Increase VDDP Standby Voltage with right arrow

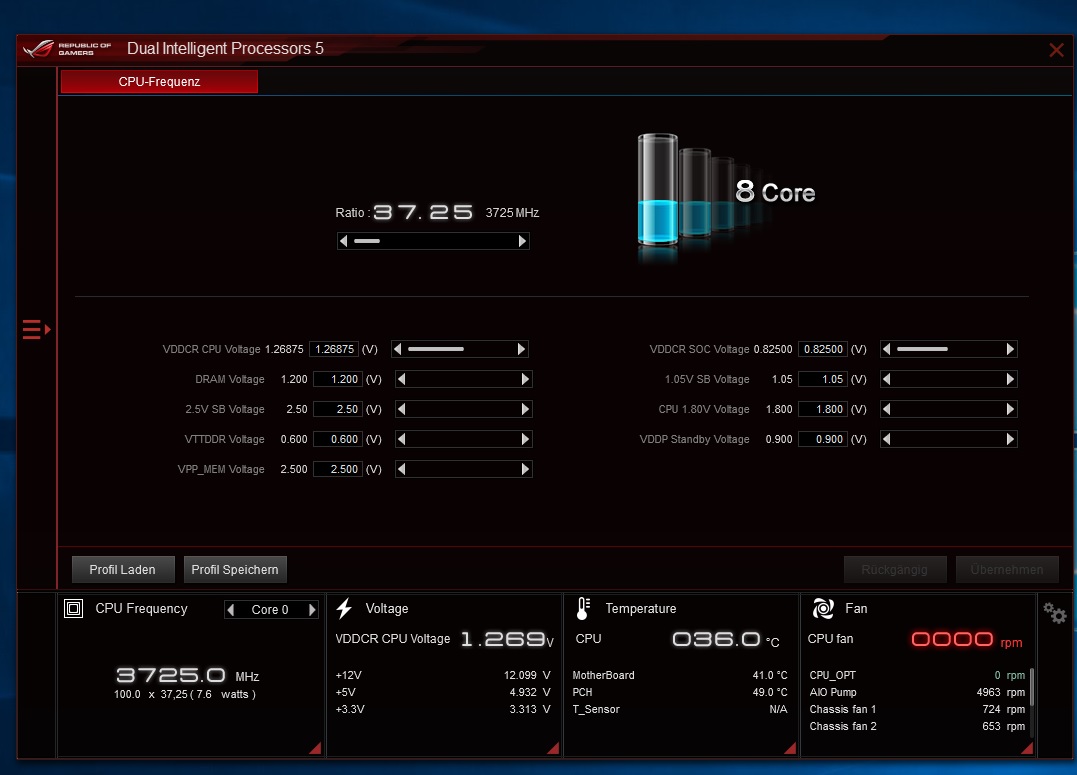tap(1010, 439)
